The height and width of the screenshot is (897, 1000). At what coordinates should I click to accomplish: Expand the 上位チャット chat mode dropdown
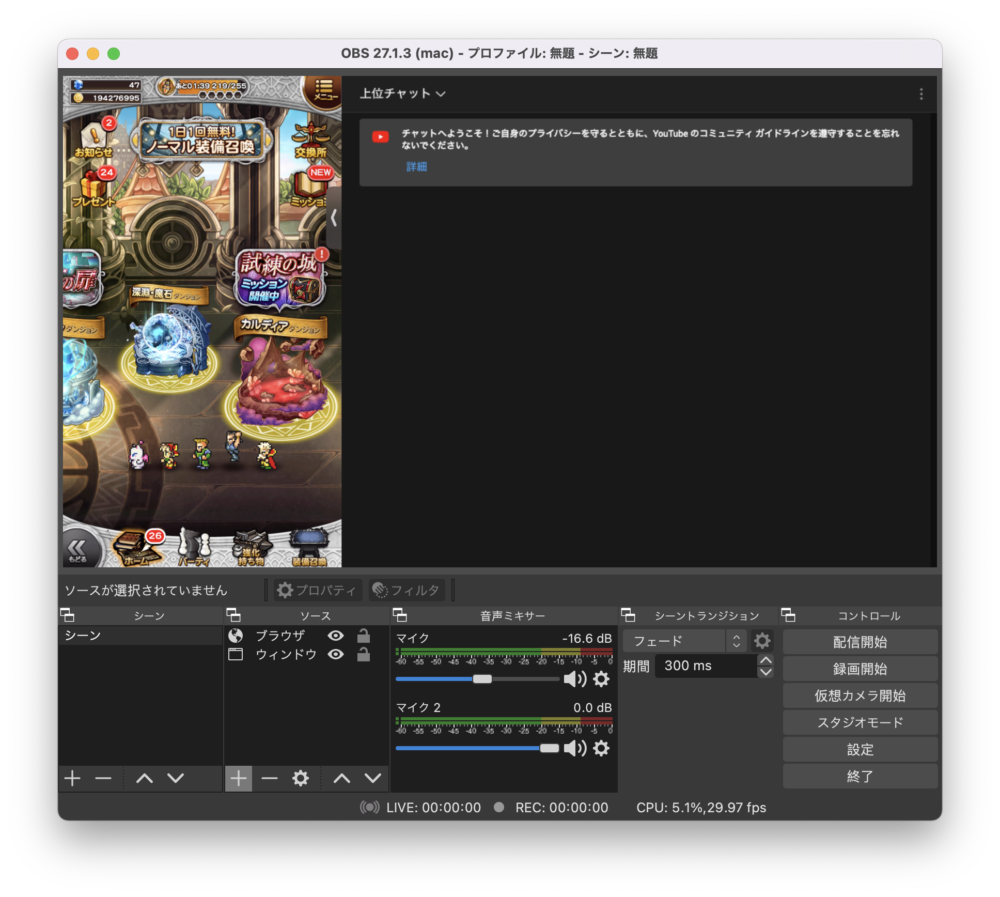(x=402, y=94)
